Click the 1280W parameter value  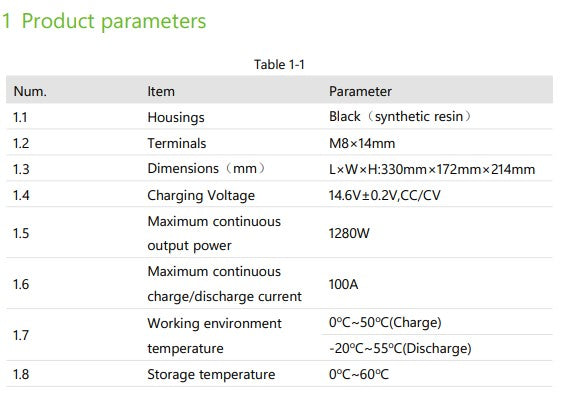tap(349, 233)
